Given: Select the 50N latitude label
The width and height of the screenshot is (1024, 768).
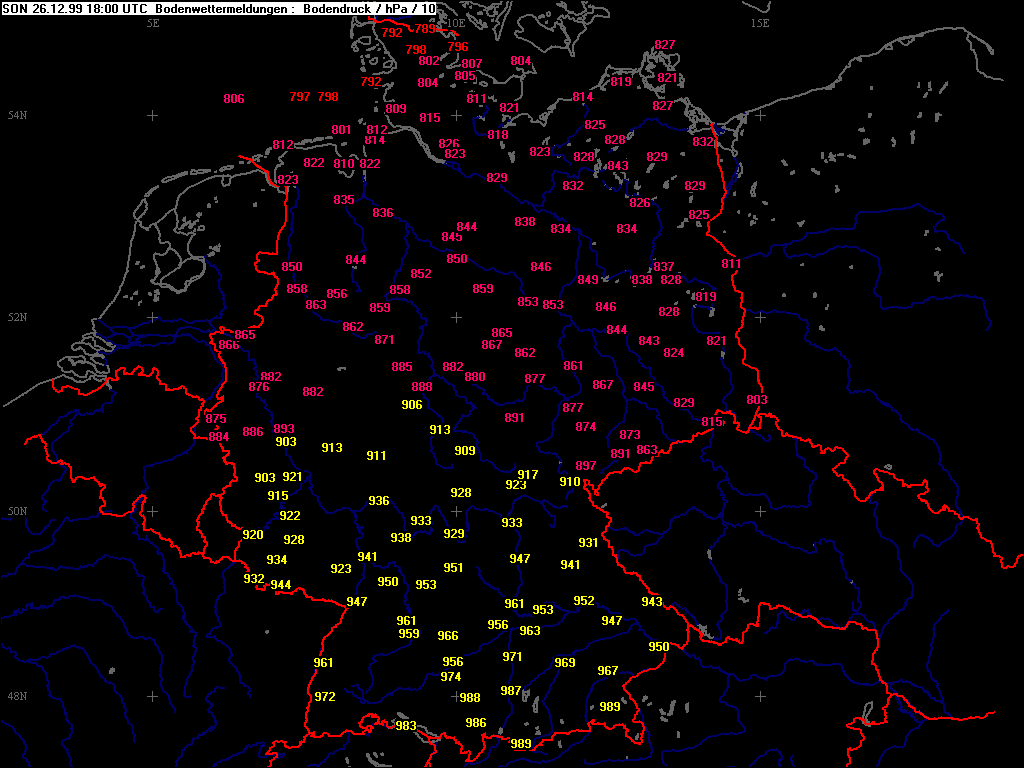Looking at the screenshot, I should [x=17, y=512].
